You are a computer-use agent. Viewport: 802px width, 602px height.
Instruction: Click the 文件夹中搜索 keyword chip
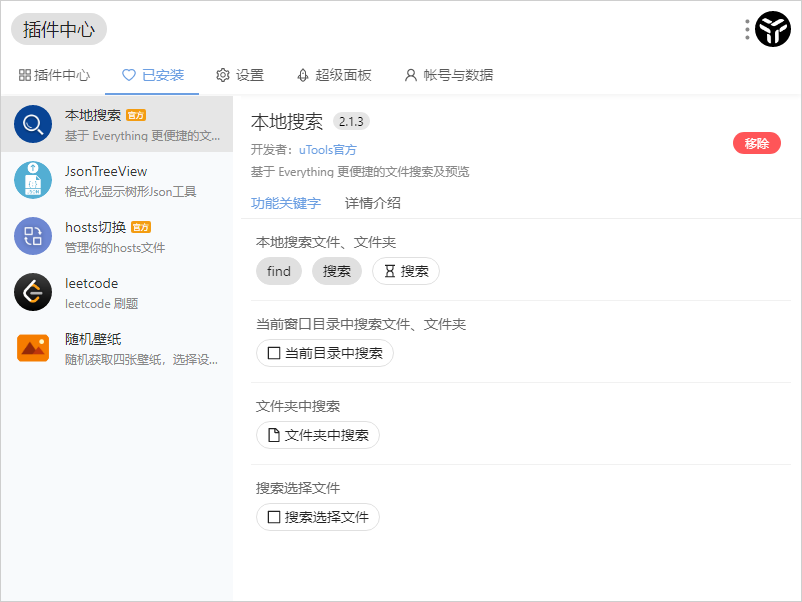click(x=318, y=435)
